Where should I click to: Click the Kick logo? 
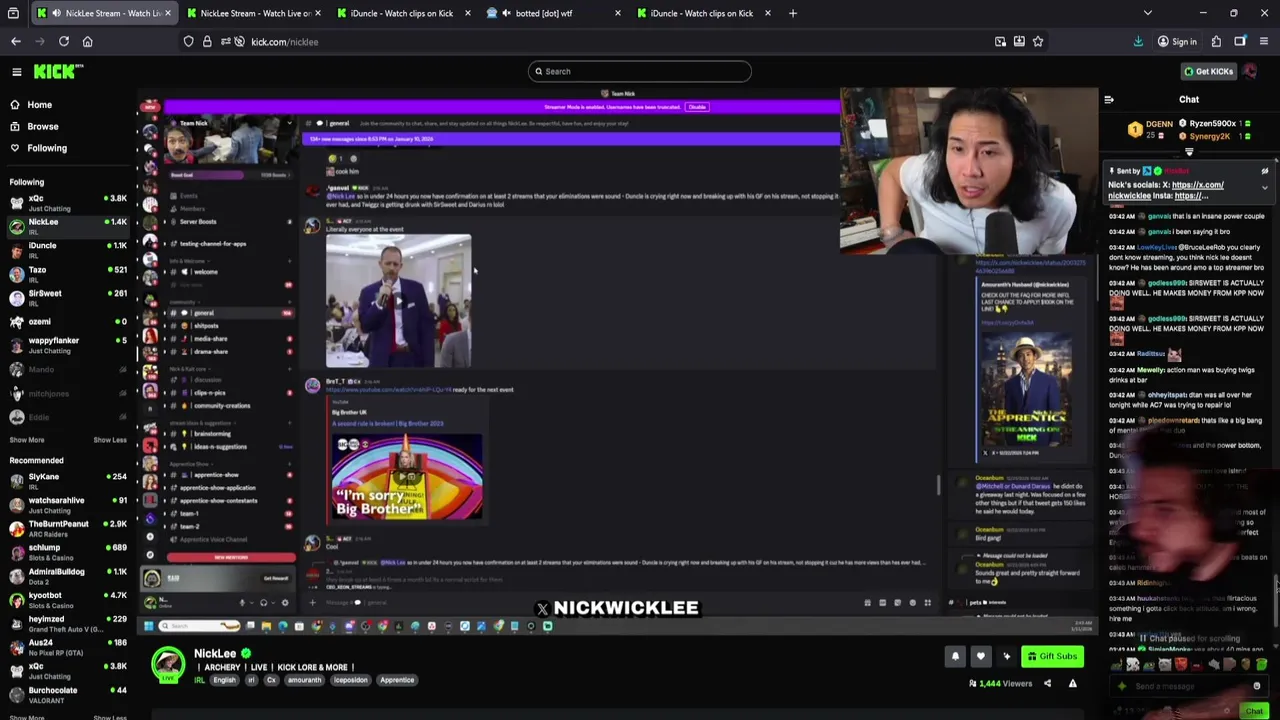pyautogui.click(x=58, y=71)
